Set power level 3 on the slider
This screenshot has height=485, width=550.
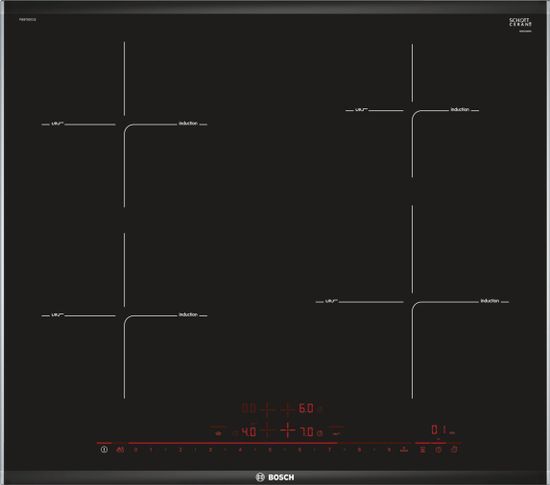pos(210,450)
